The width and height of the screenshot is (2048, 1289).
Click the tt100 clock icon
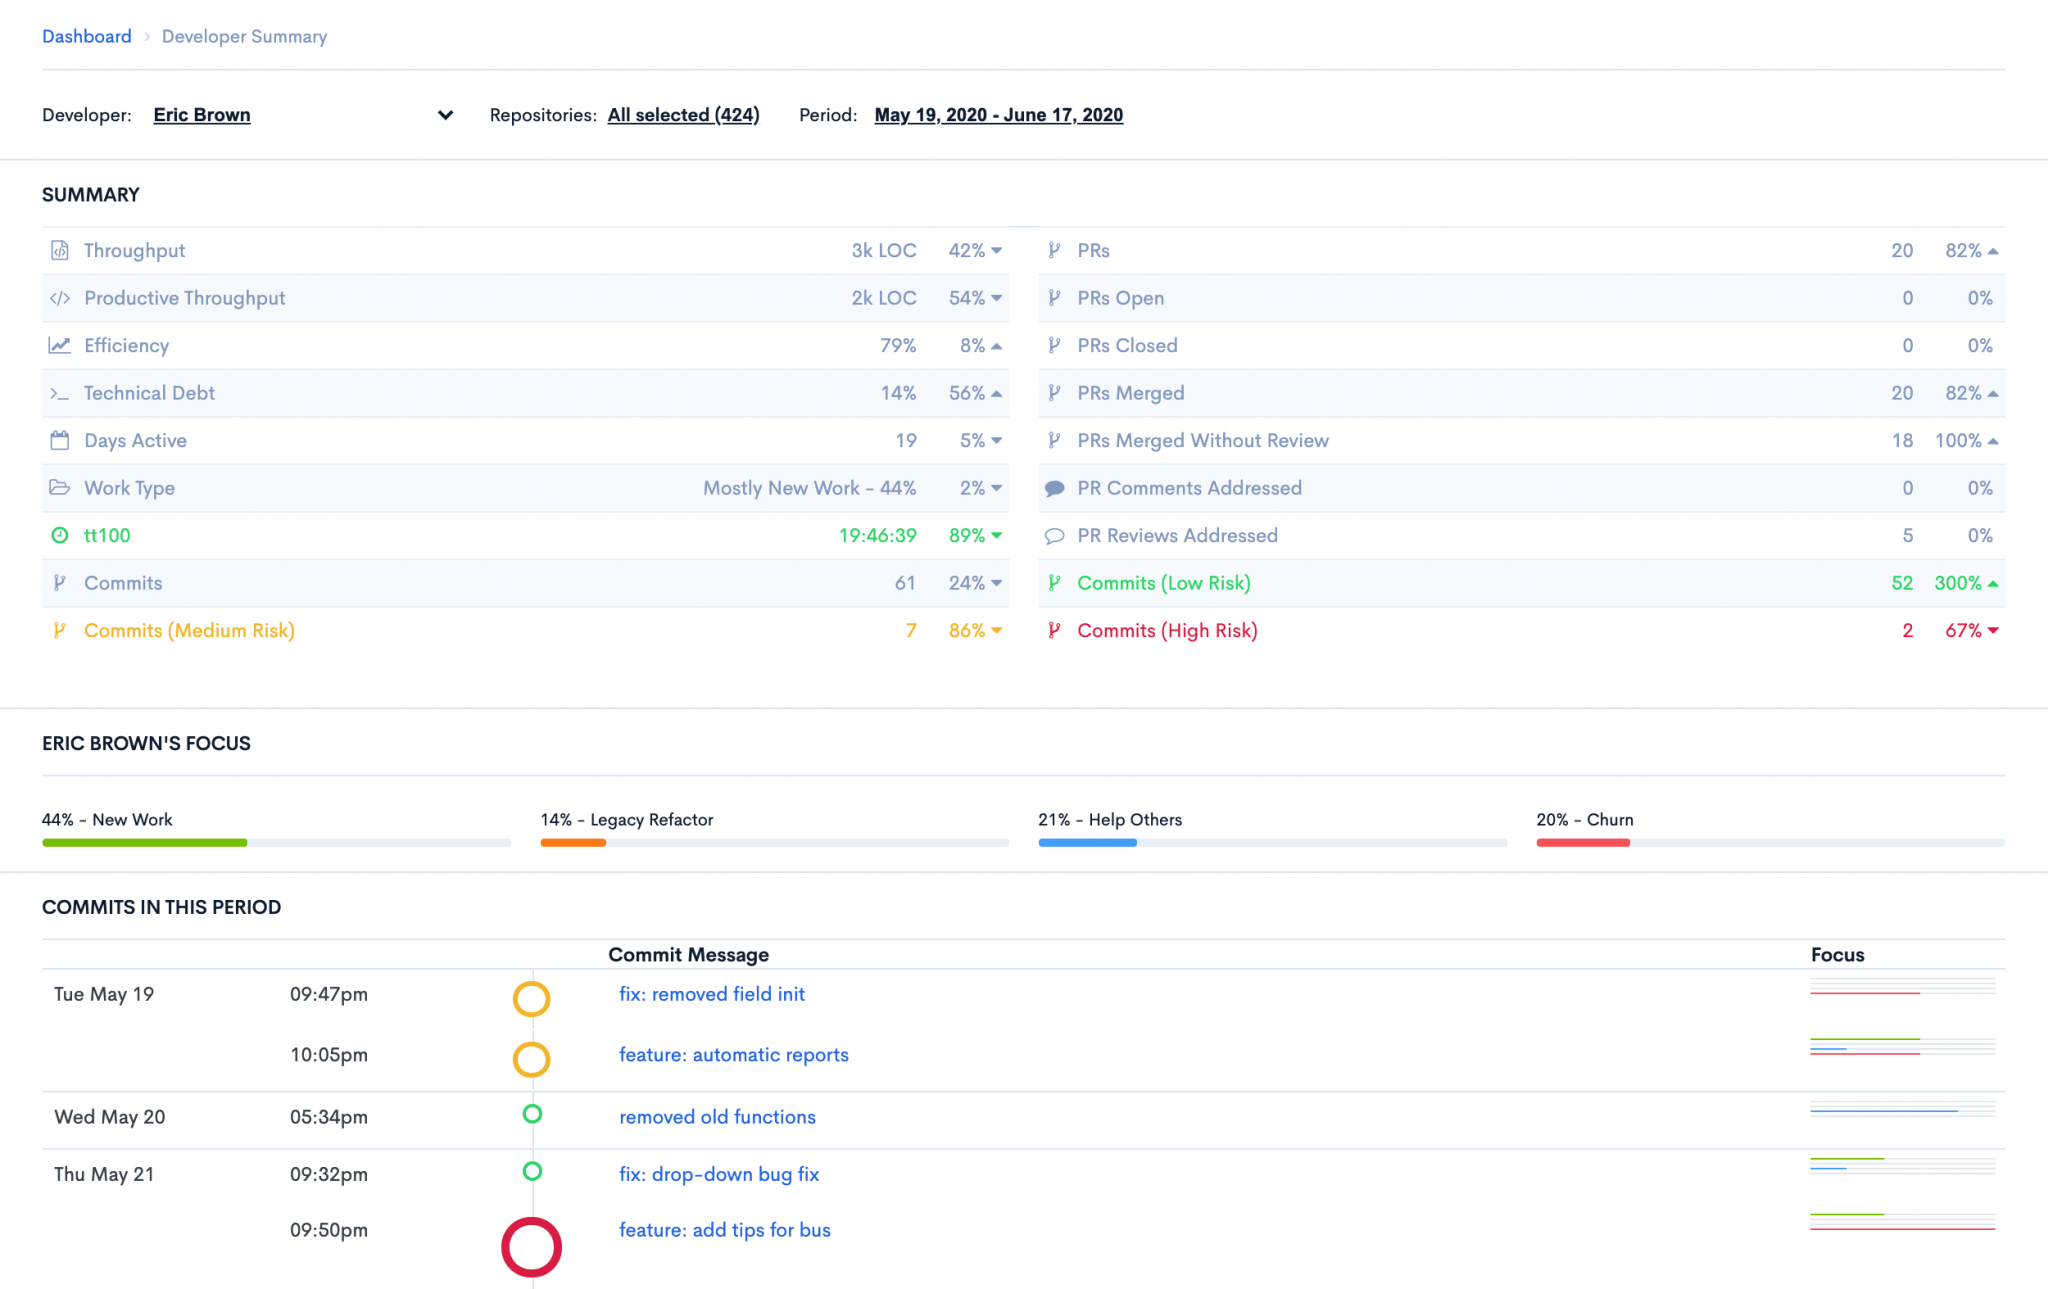click(60, 535)
